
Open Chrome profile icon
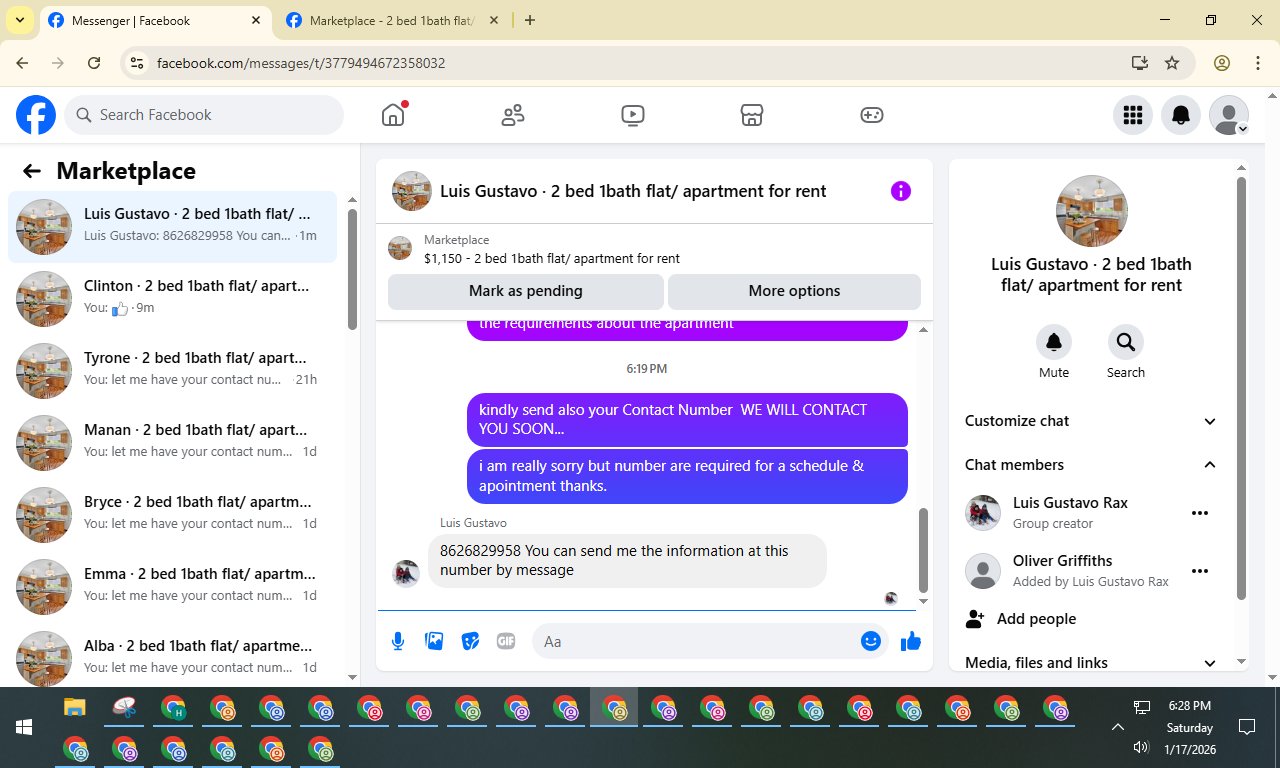click(1222, 63)
